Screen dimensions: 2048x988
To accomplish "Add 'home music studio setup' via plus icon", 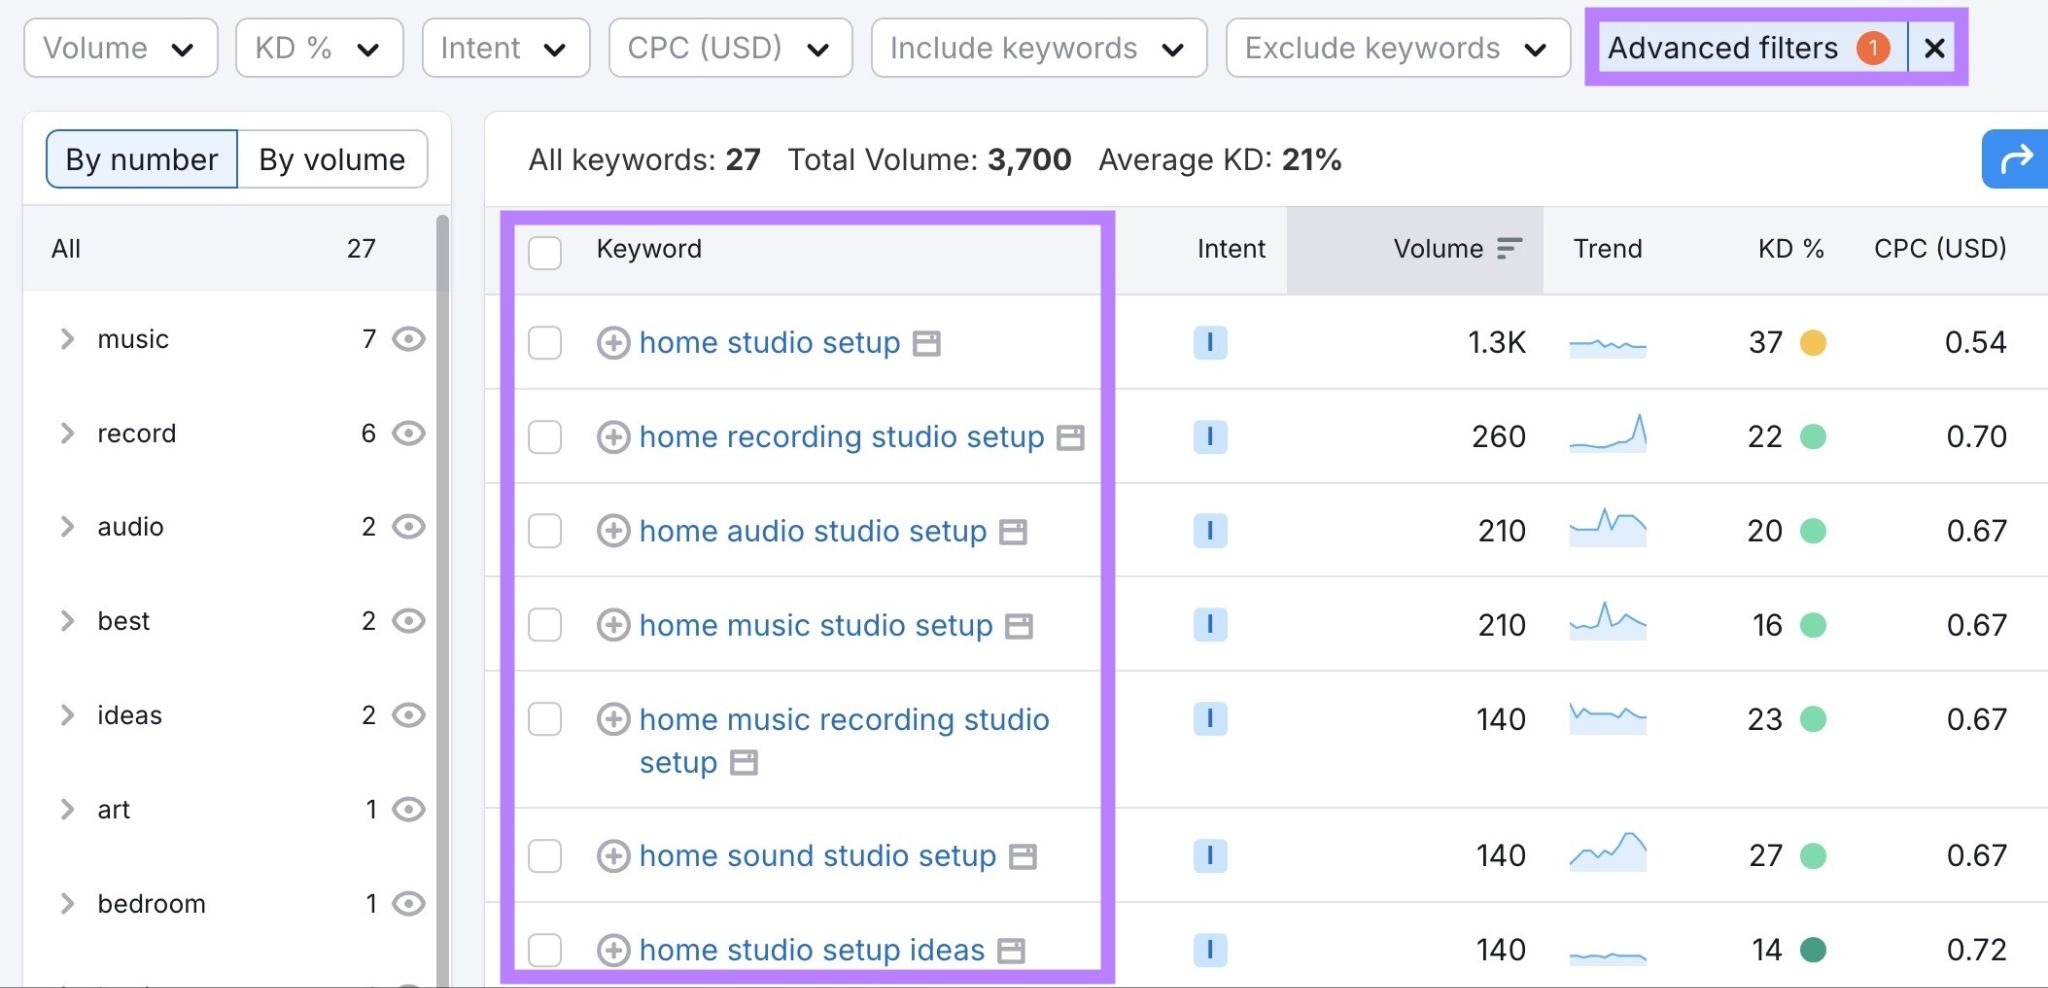I will 613,625.
